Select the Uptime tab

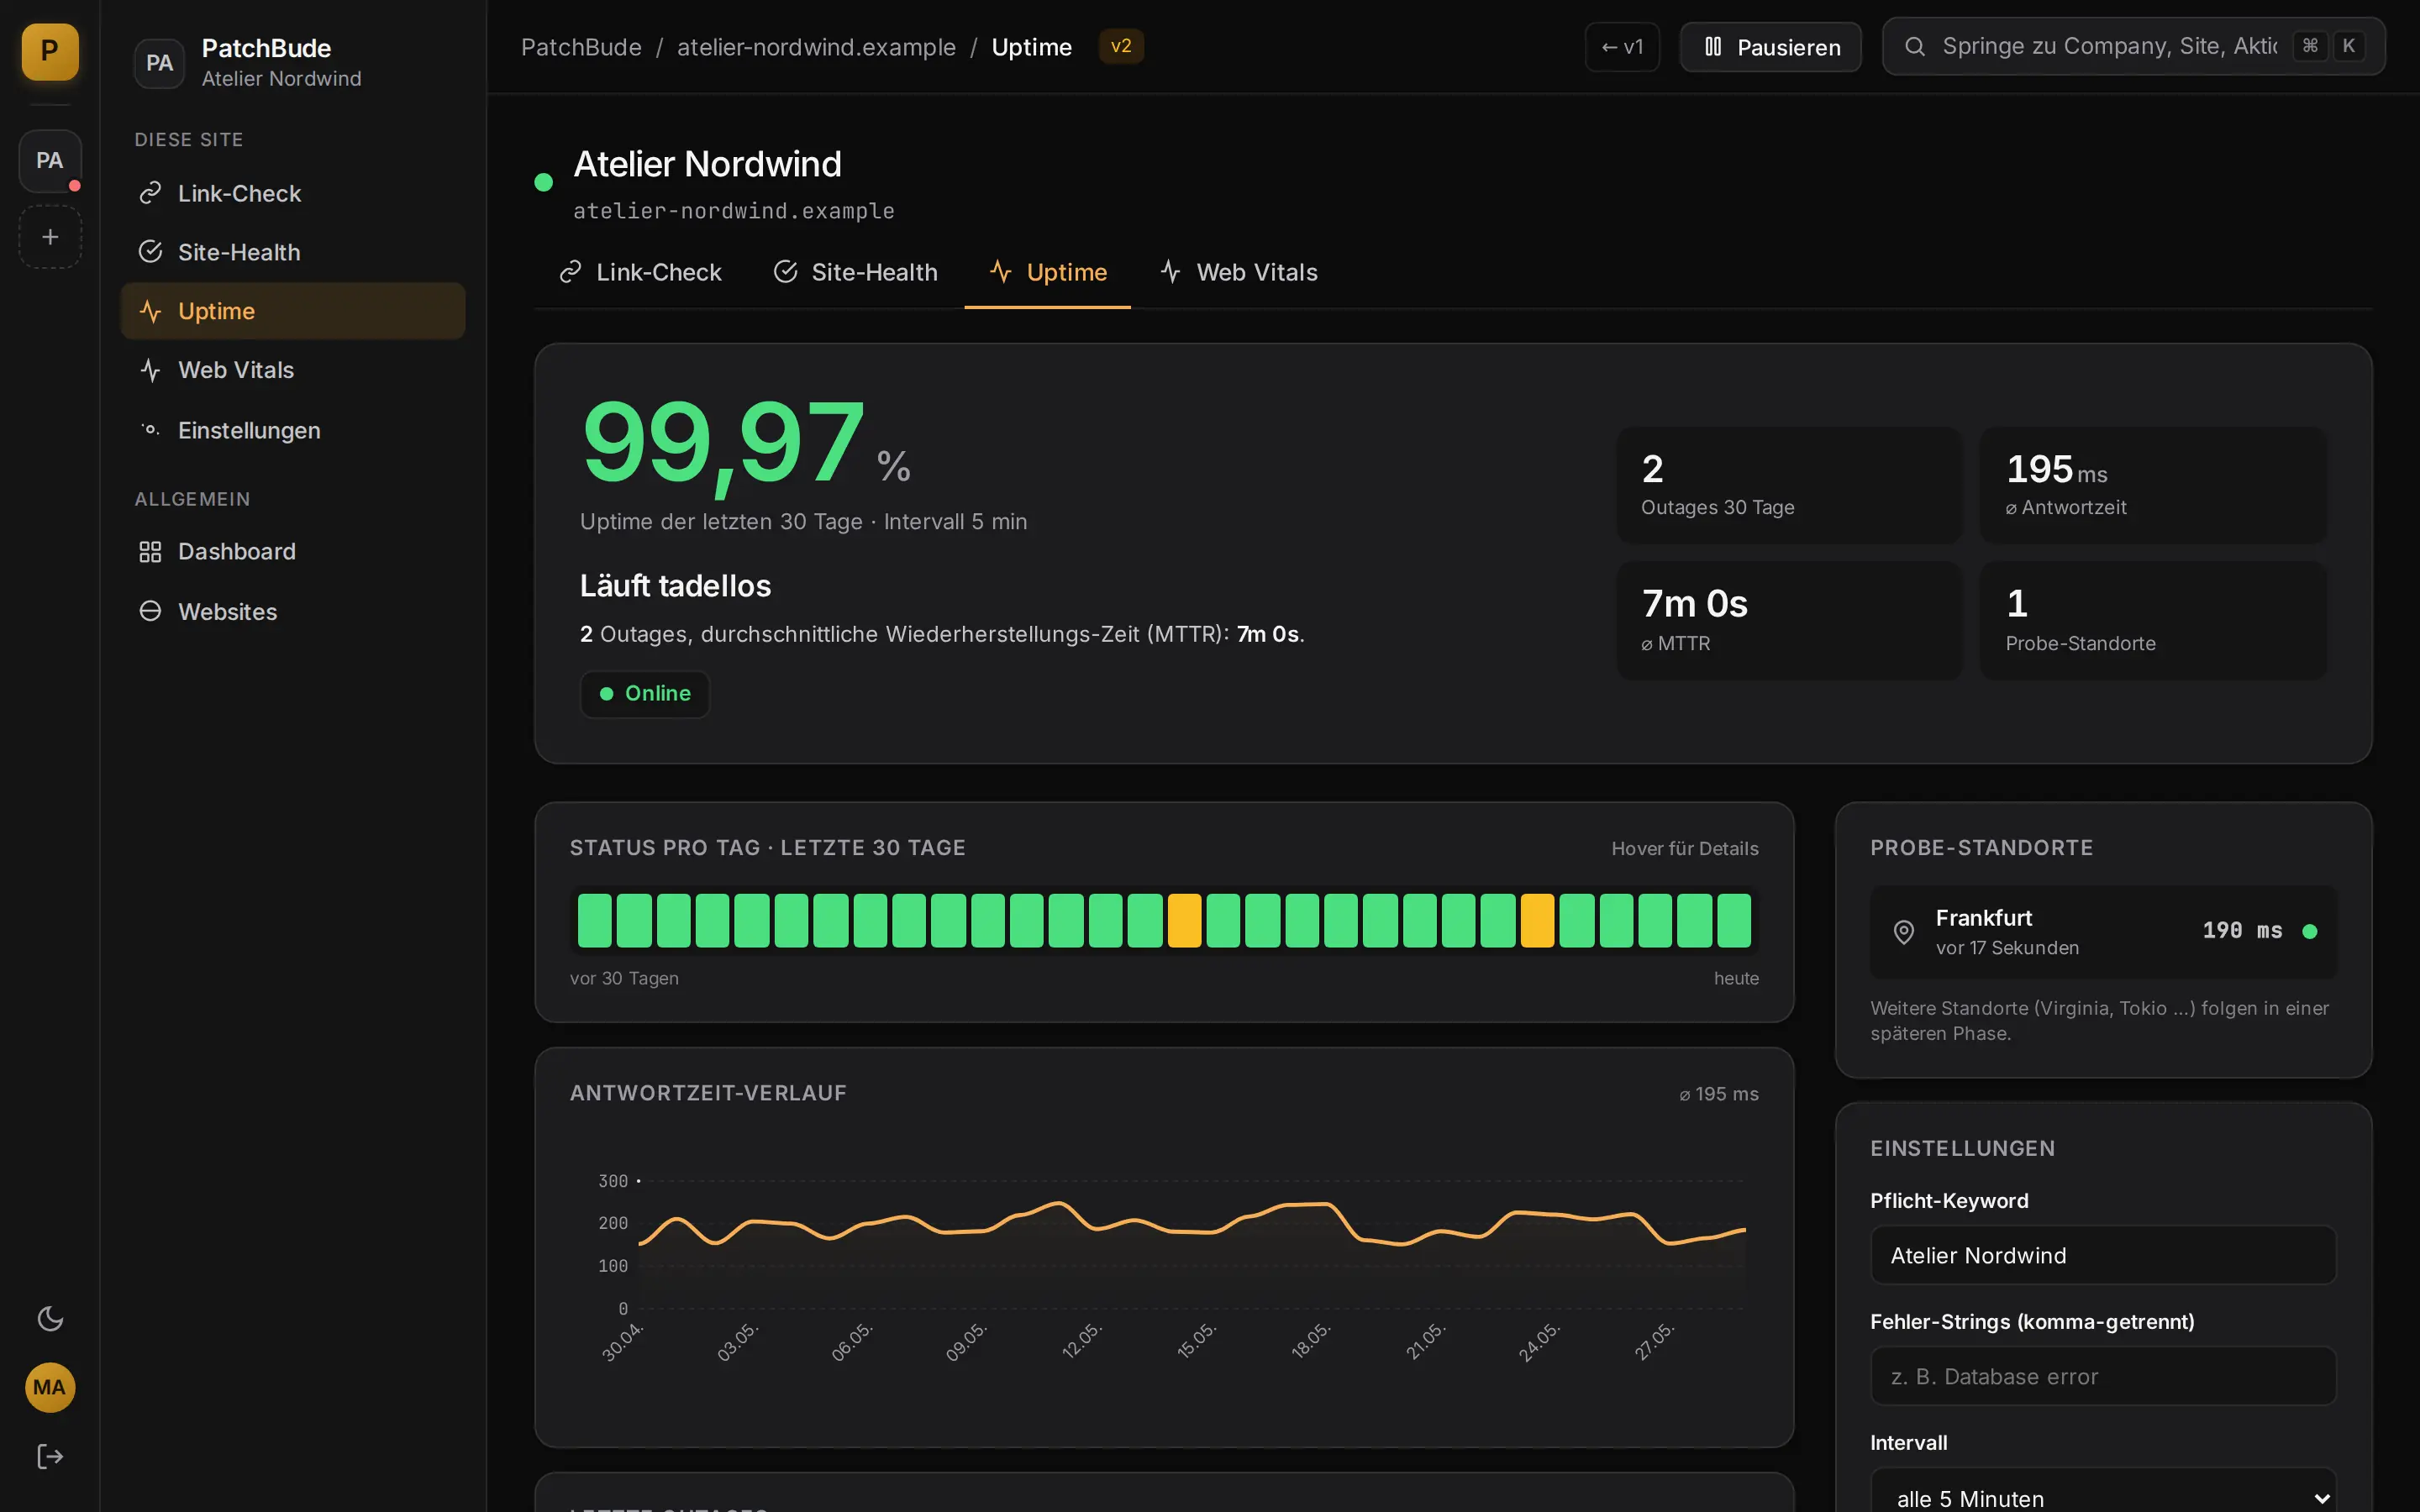1047,272
